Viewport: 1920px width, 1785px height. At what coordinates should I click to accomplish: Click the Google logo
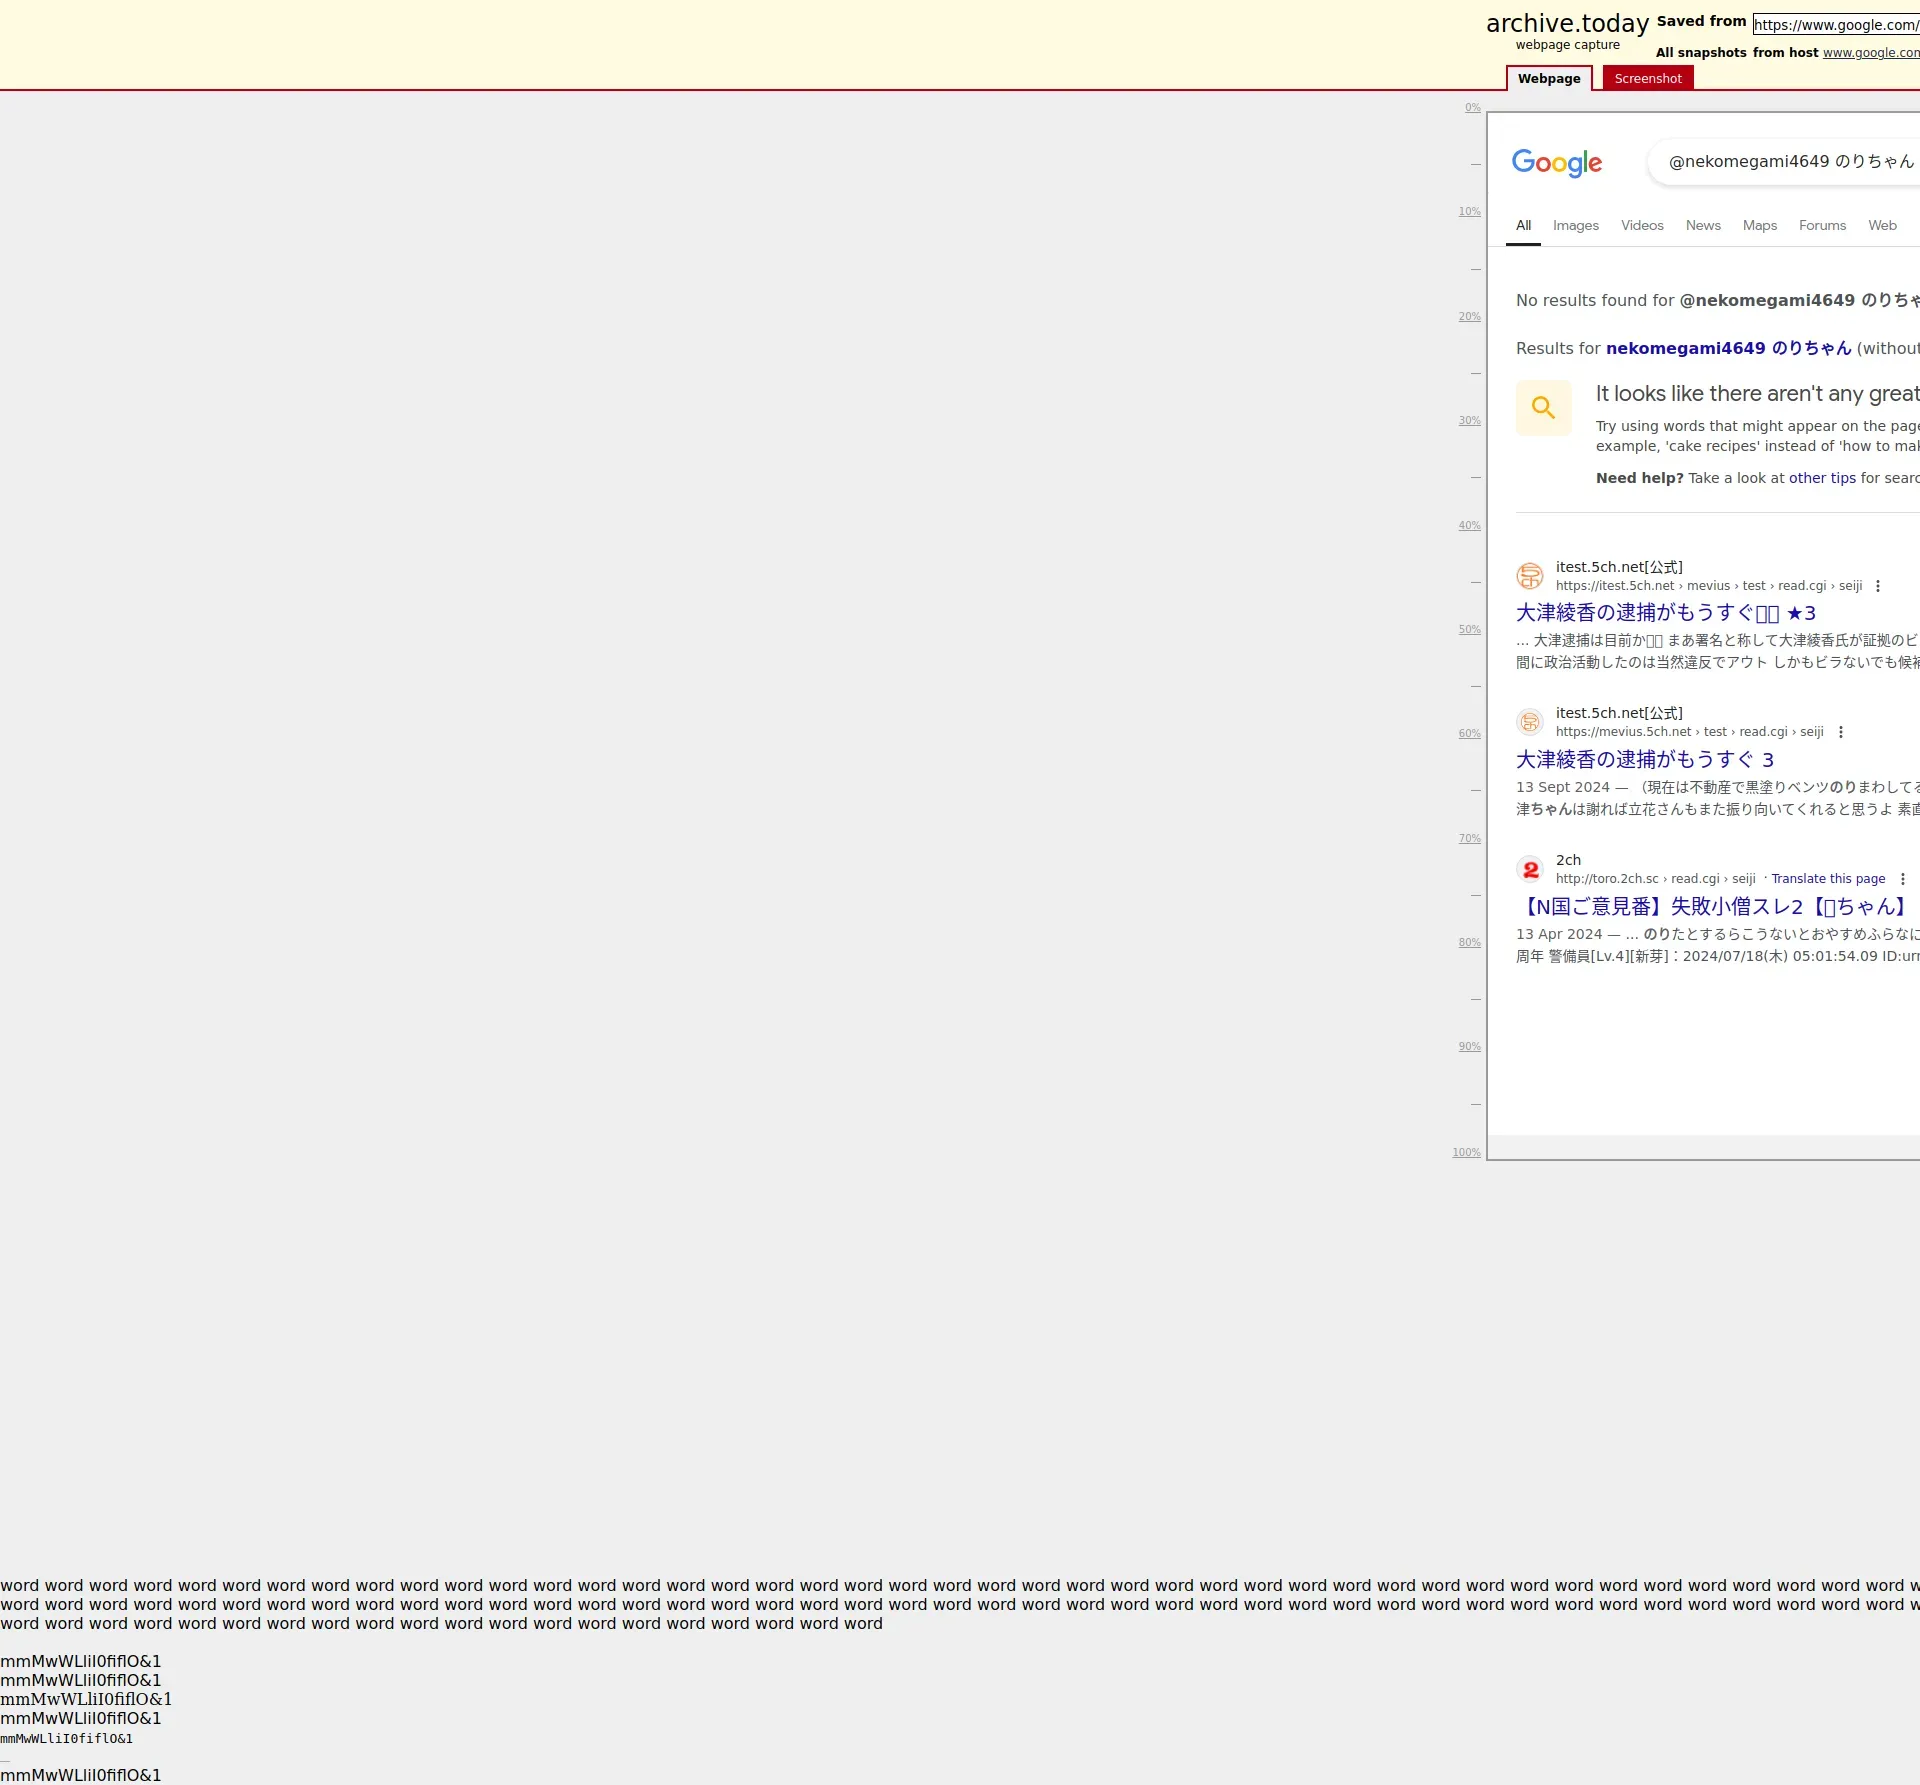click(1556, 163)
